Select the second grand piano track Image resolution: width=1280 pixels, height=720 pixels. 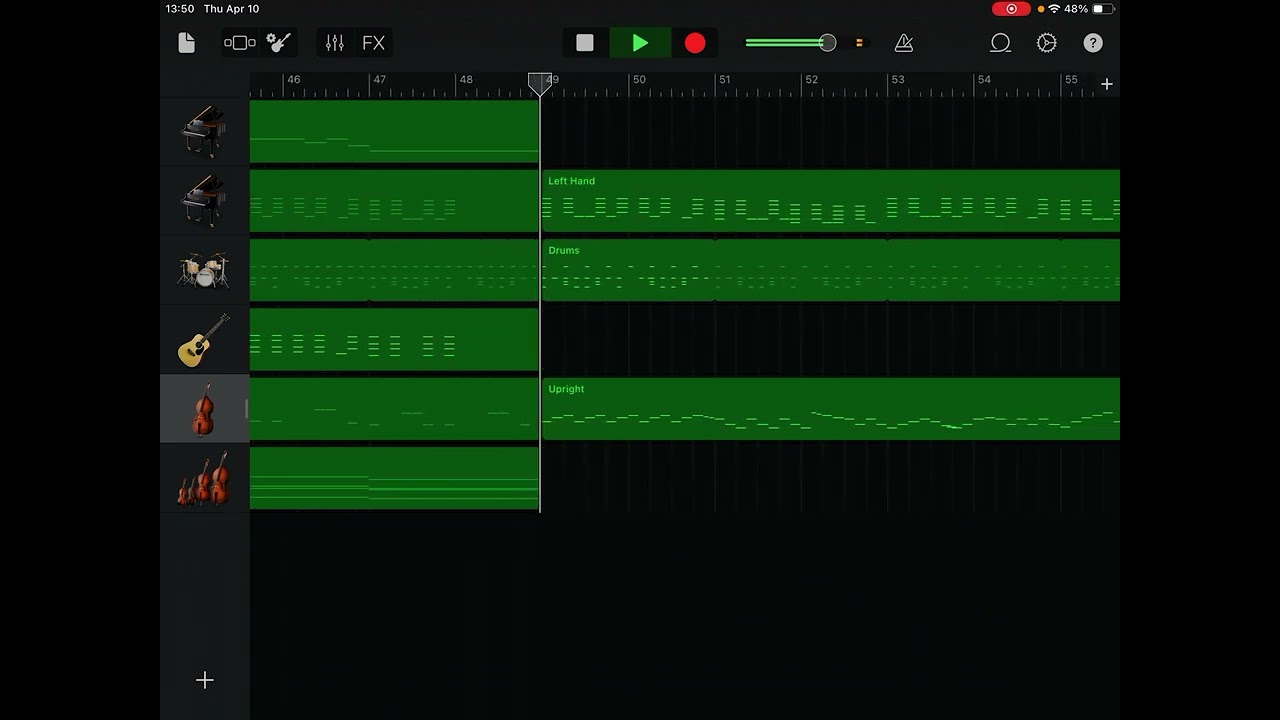[204, 201]
